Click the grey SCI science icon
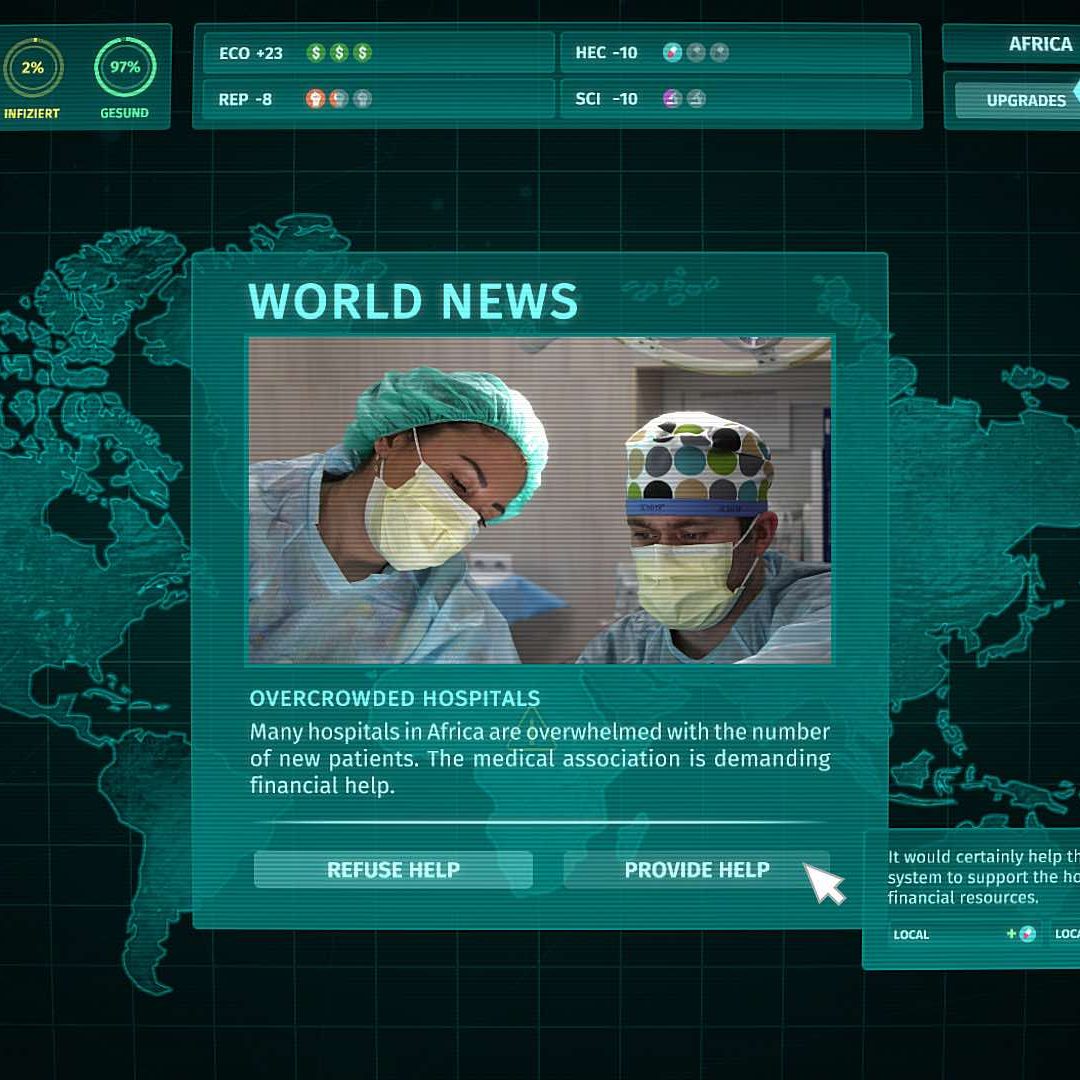Screen dimensions: 1080x1080 696,99
